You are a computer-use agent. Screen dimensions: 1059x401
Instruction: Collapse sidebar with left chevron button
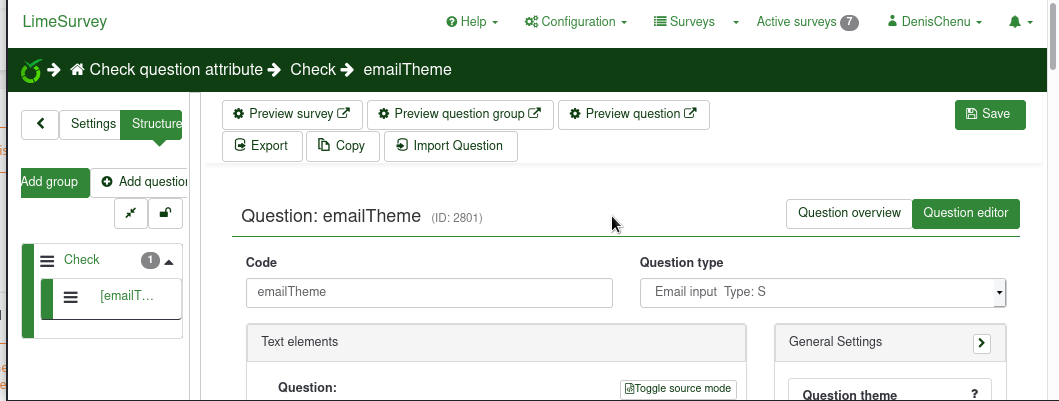40,124
